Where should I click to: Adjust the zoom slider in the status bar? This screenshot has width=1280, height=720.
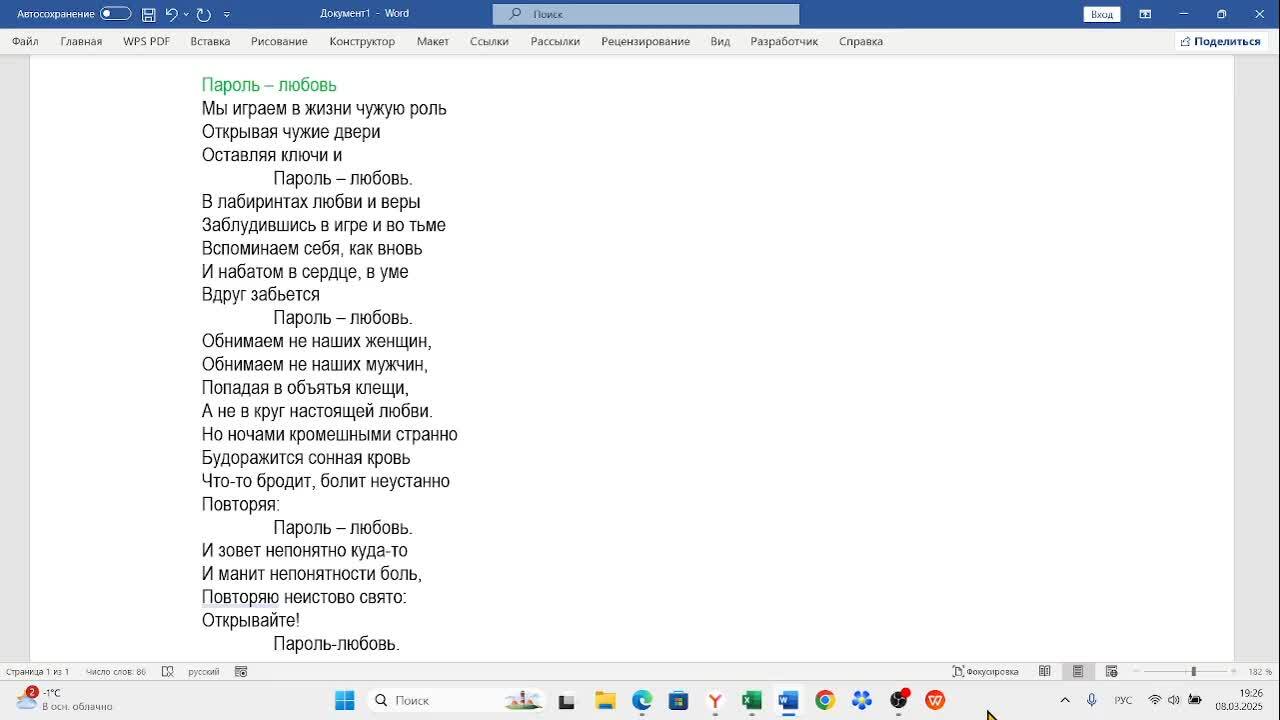point(1192,671)
